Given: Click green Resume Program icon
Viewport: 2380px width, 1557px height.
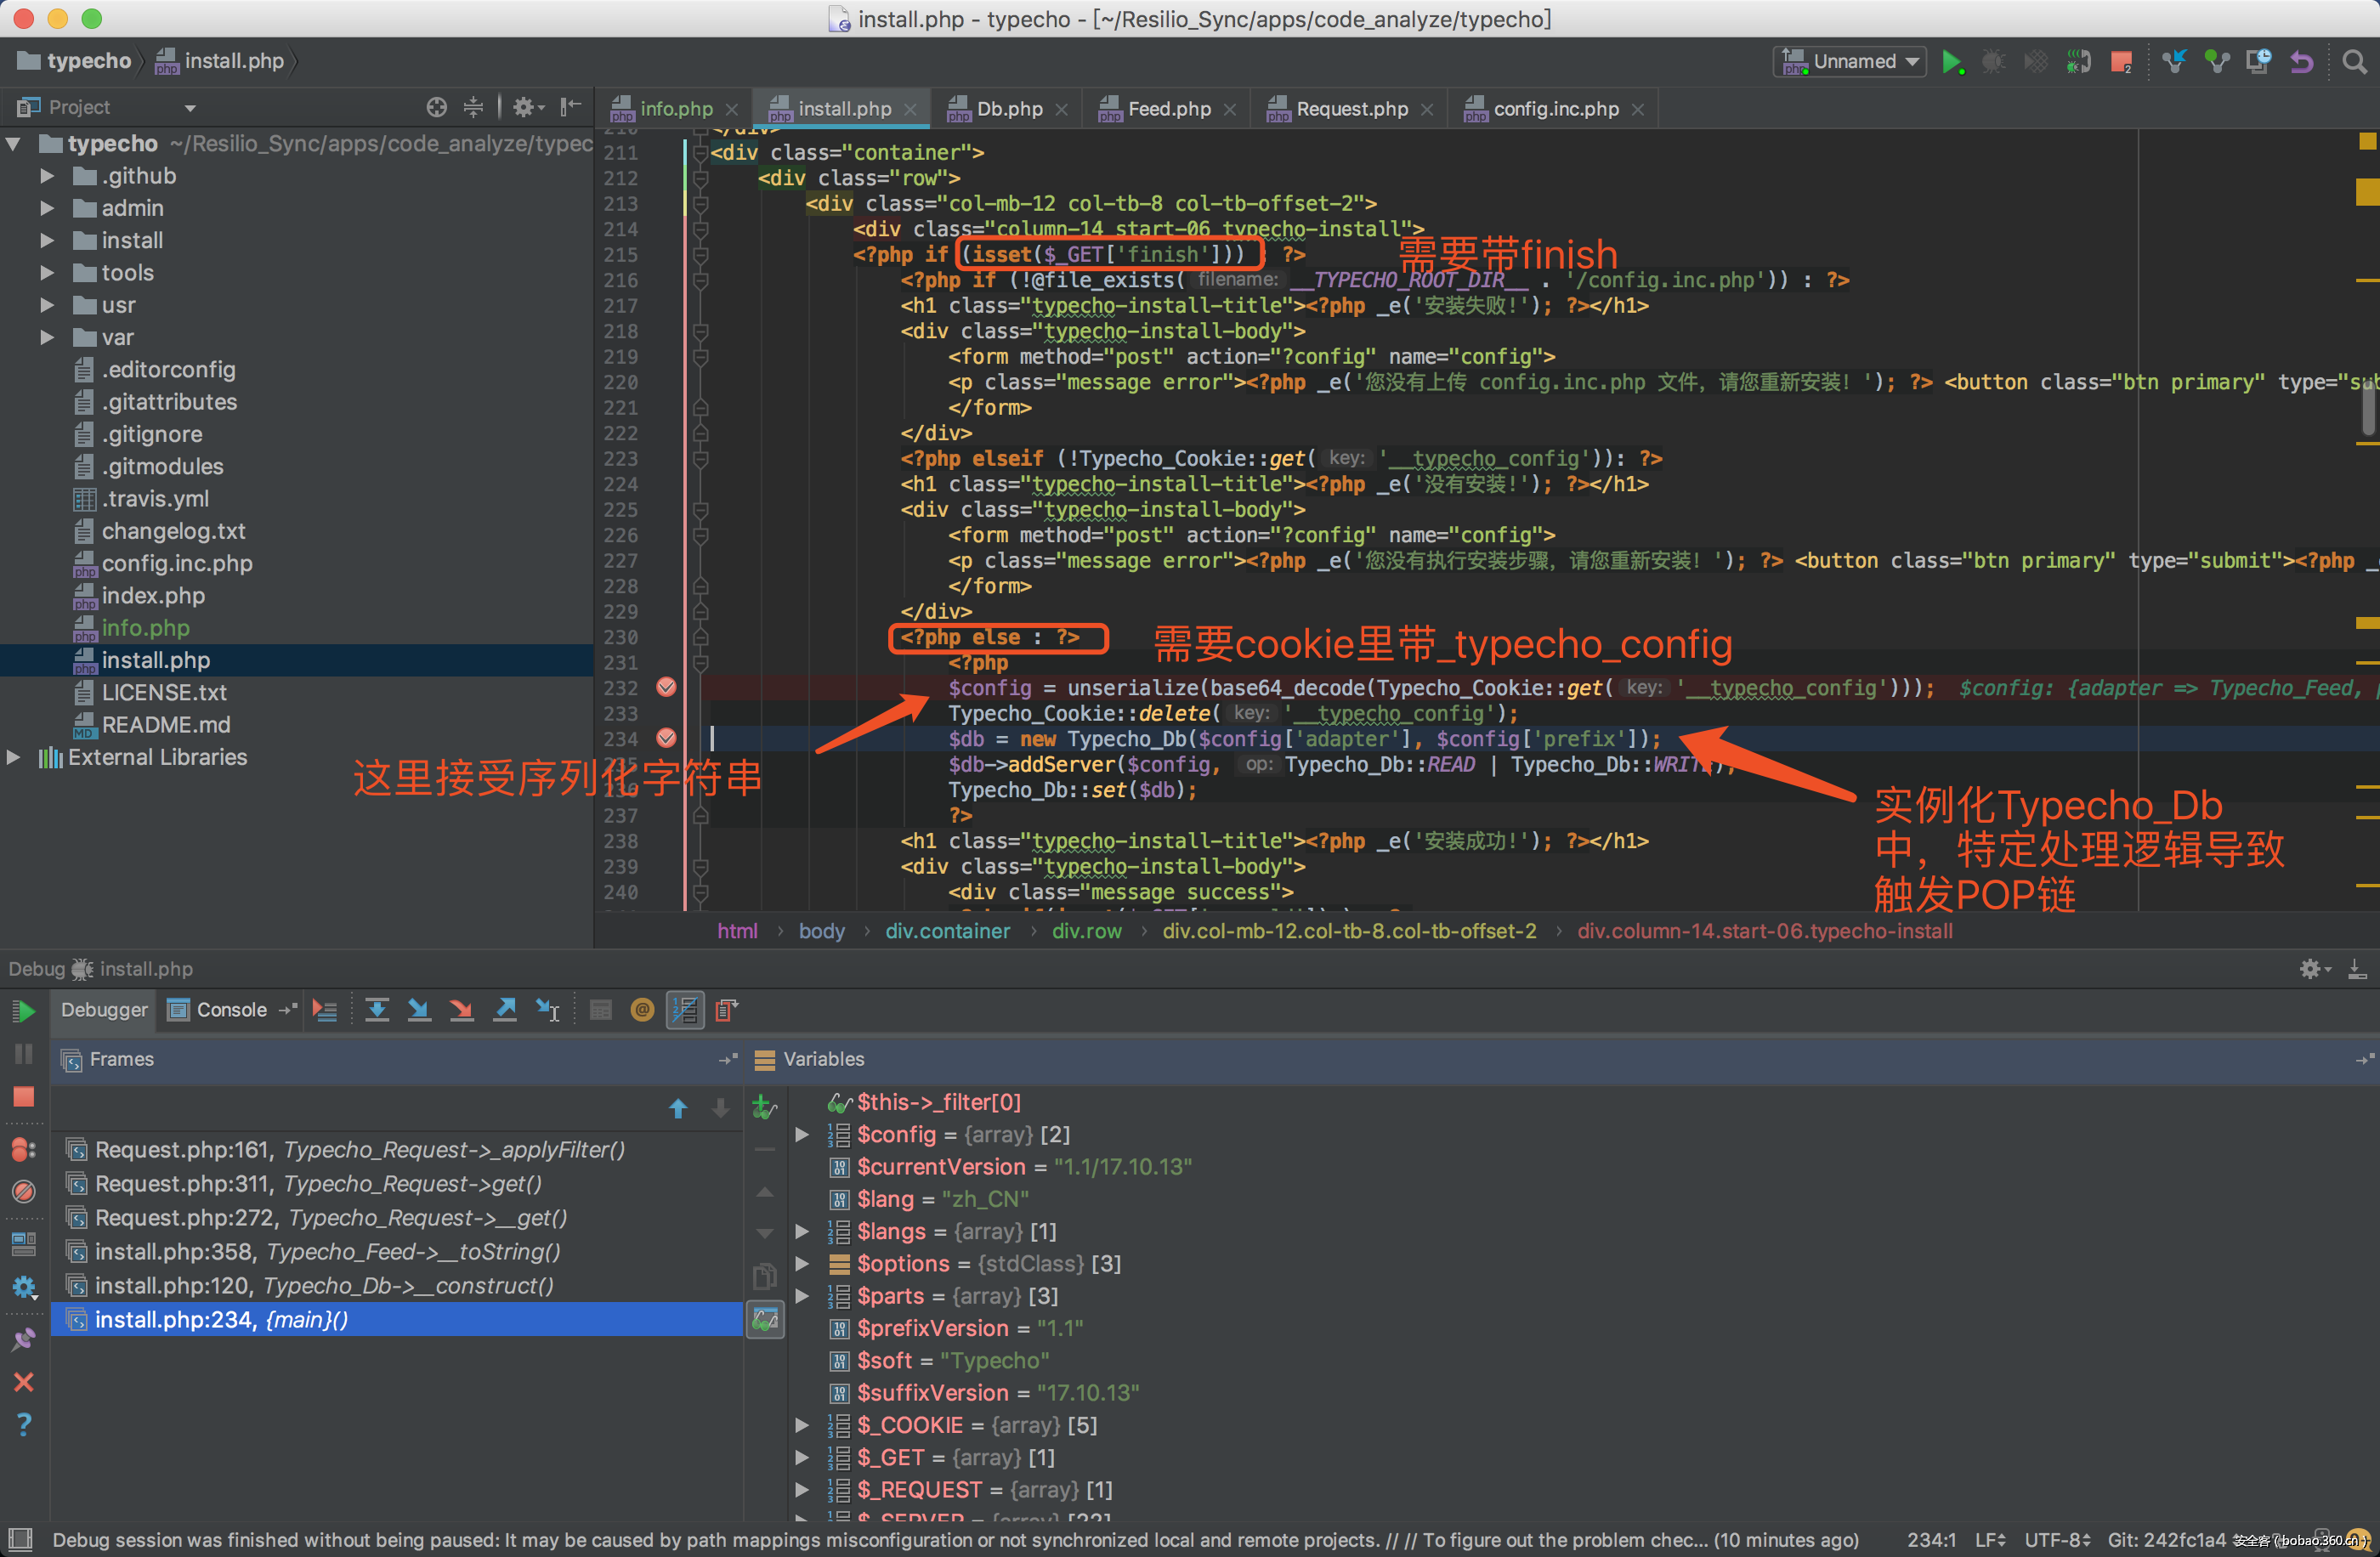Looking at the screenshot, I should click(24, 1011).
